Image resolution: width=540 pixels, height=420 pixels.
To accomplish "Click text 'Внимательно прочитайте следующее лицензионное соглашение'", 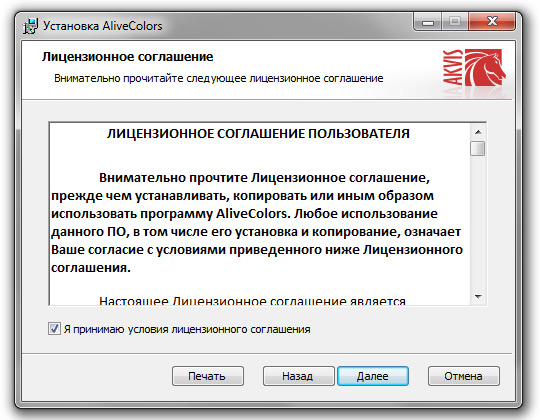I will (219, 78).
